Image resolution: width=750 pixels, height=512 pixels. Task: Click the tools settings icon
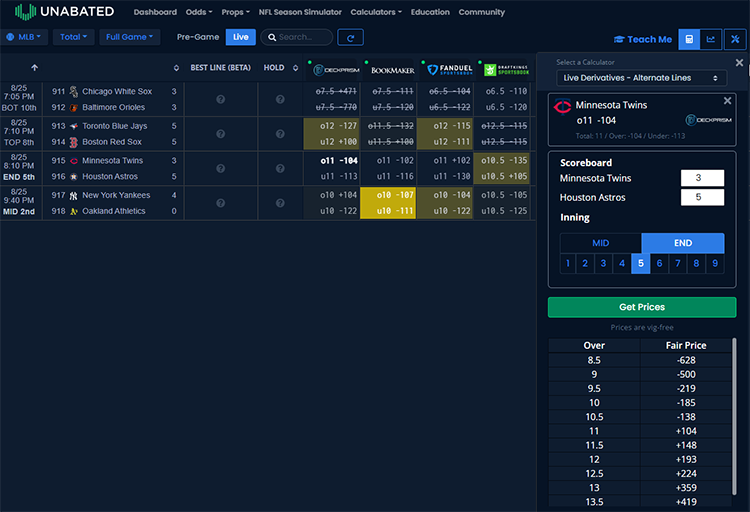click(735, 39)
